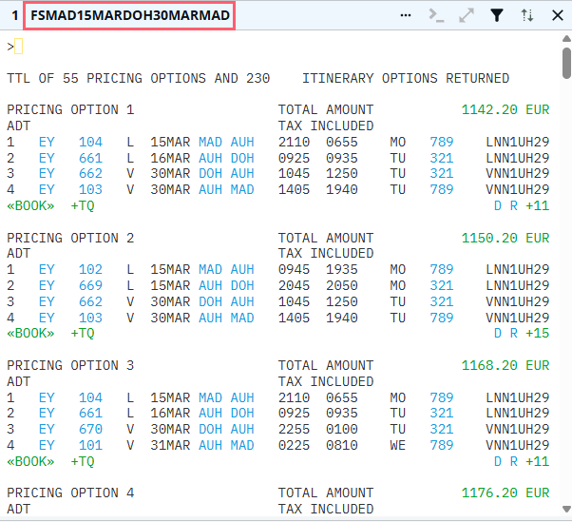Expand +11 more itineraries for Option 1
Viewport: 572px width, 522px height.
[537, 206]
